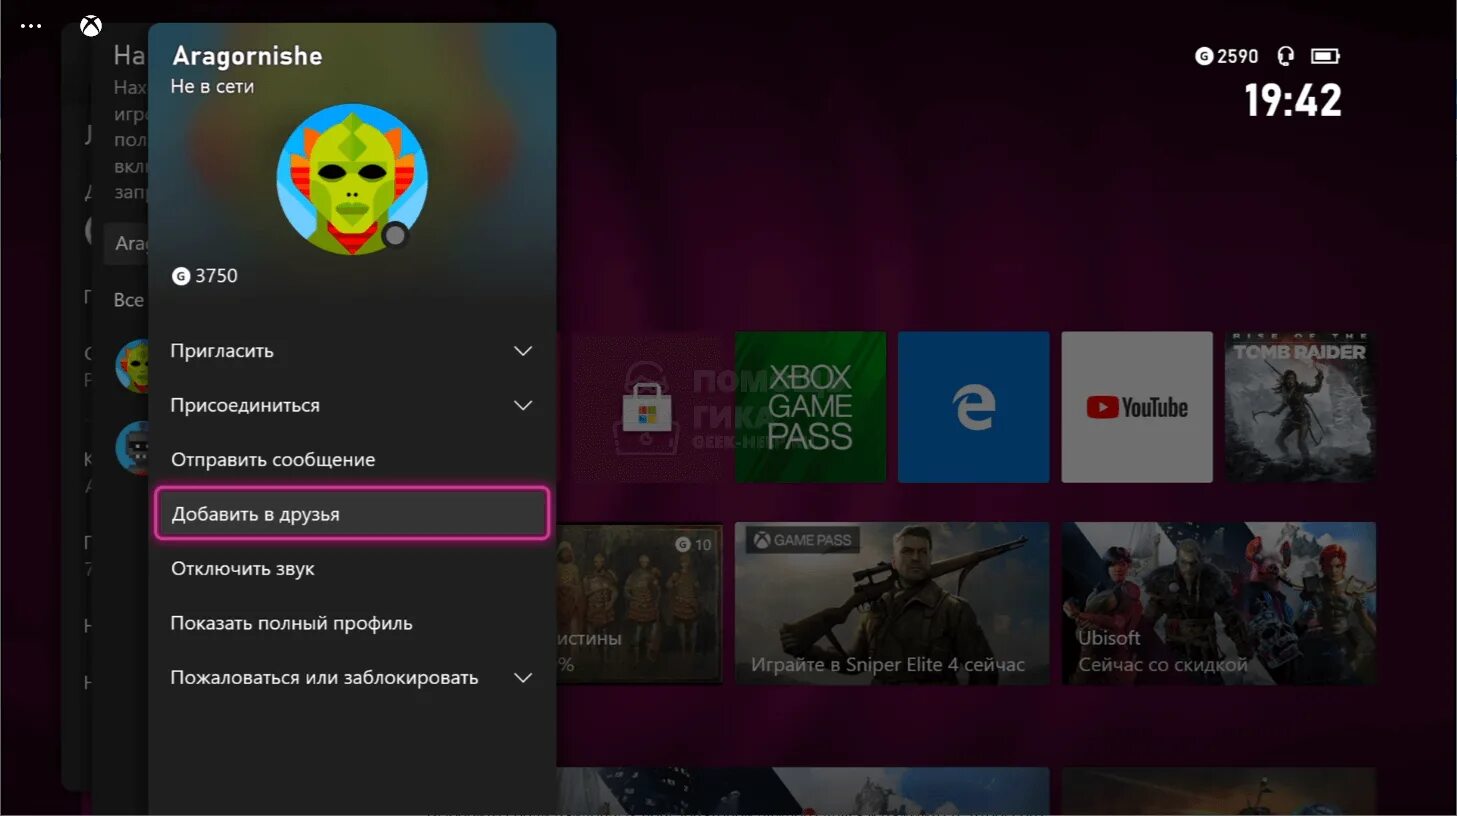This screenshot has width=1457, height=816.
Task: Open the YouTube app tile
Action: [x=1137, y=407]
